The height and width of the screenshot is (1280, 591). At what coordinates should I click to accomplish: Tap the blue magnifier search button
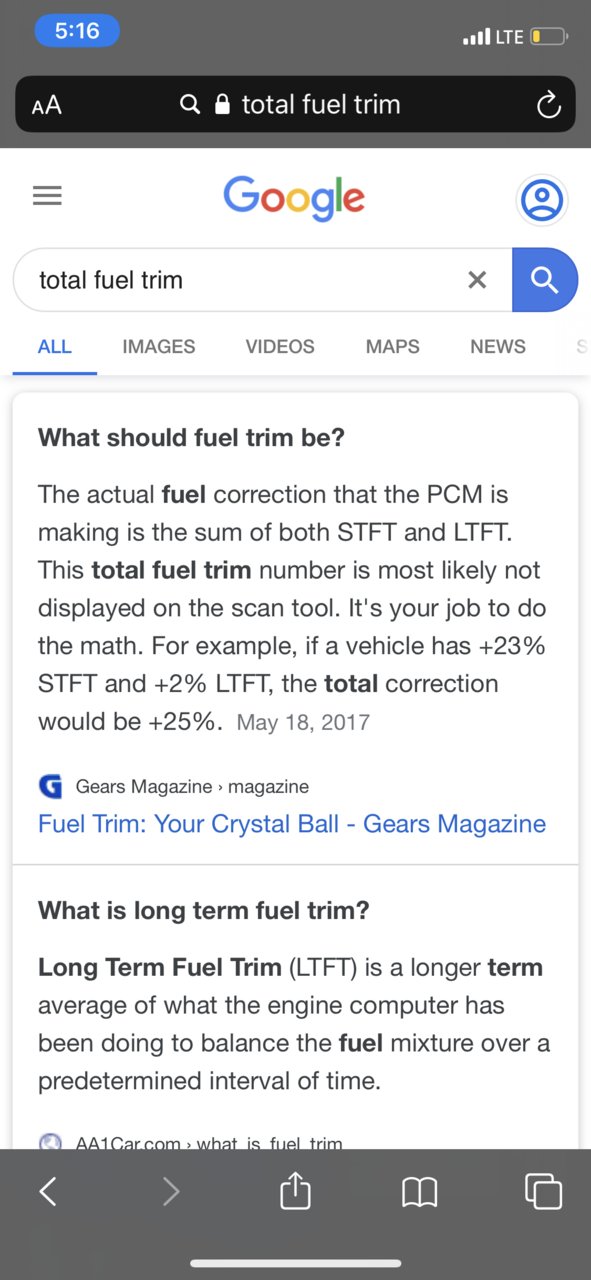[x=545, y=280]
